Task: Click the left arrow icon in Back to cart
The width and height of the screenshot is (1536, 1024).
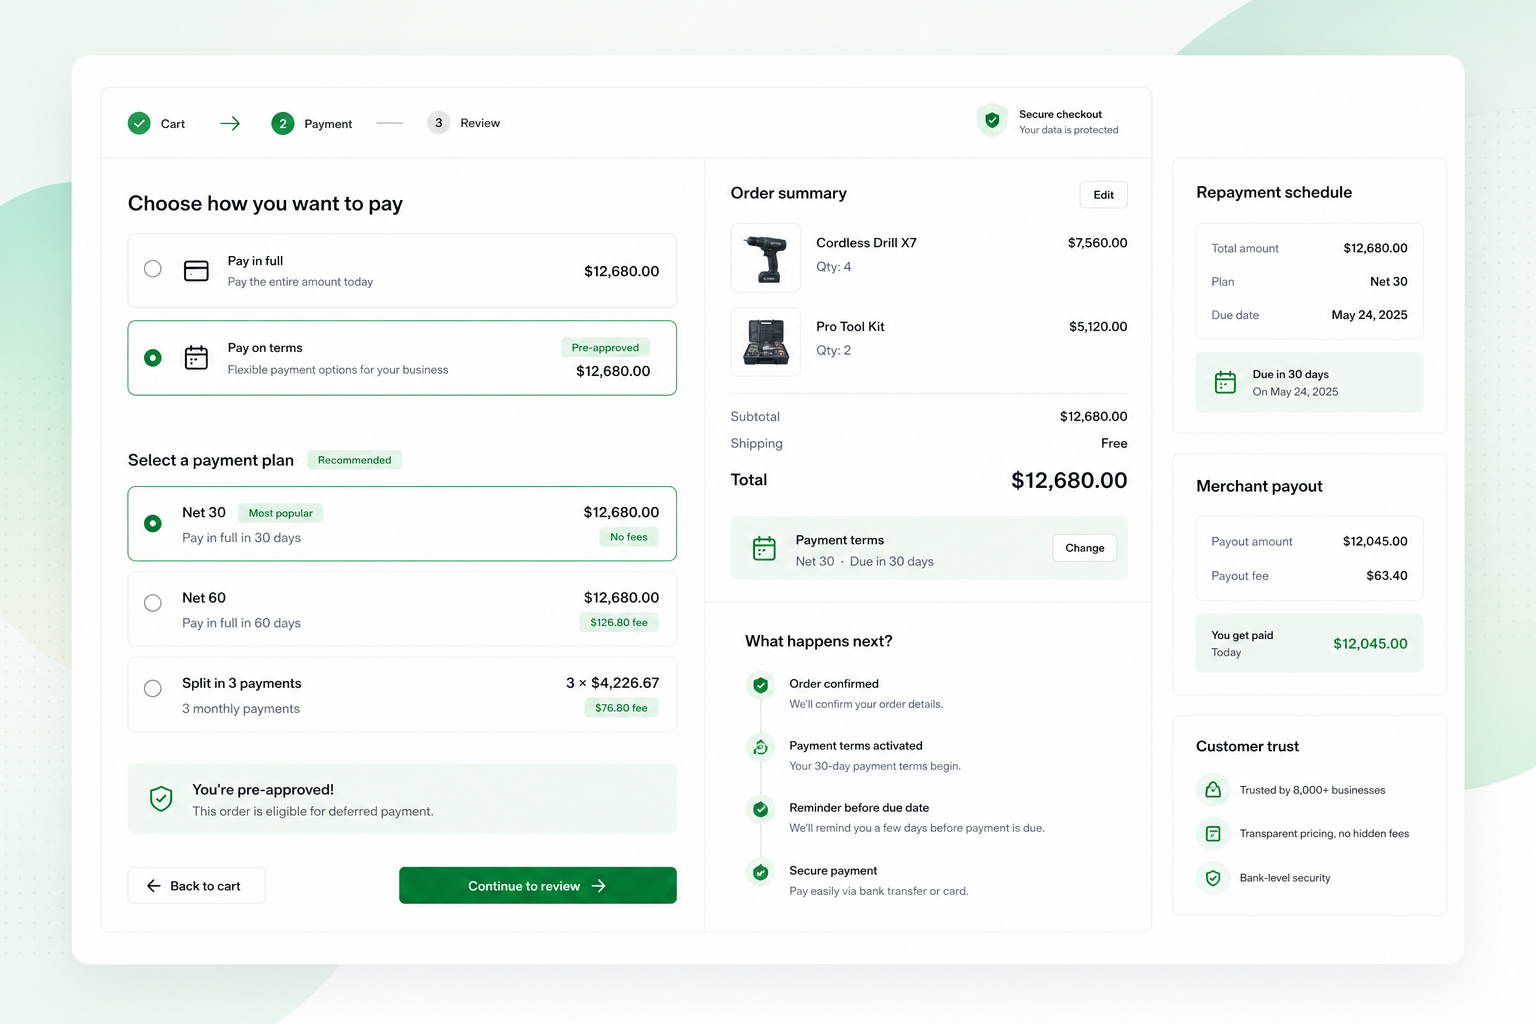Action: tap(154, 886)
